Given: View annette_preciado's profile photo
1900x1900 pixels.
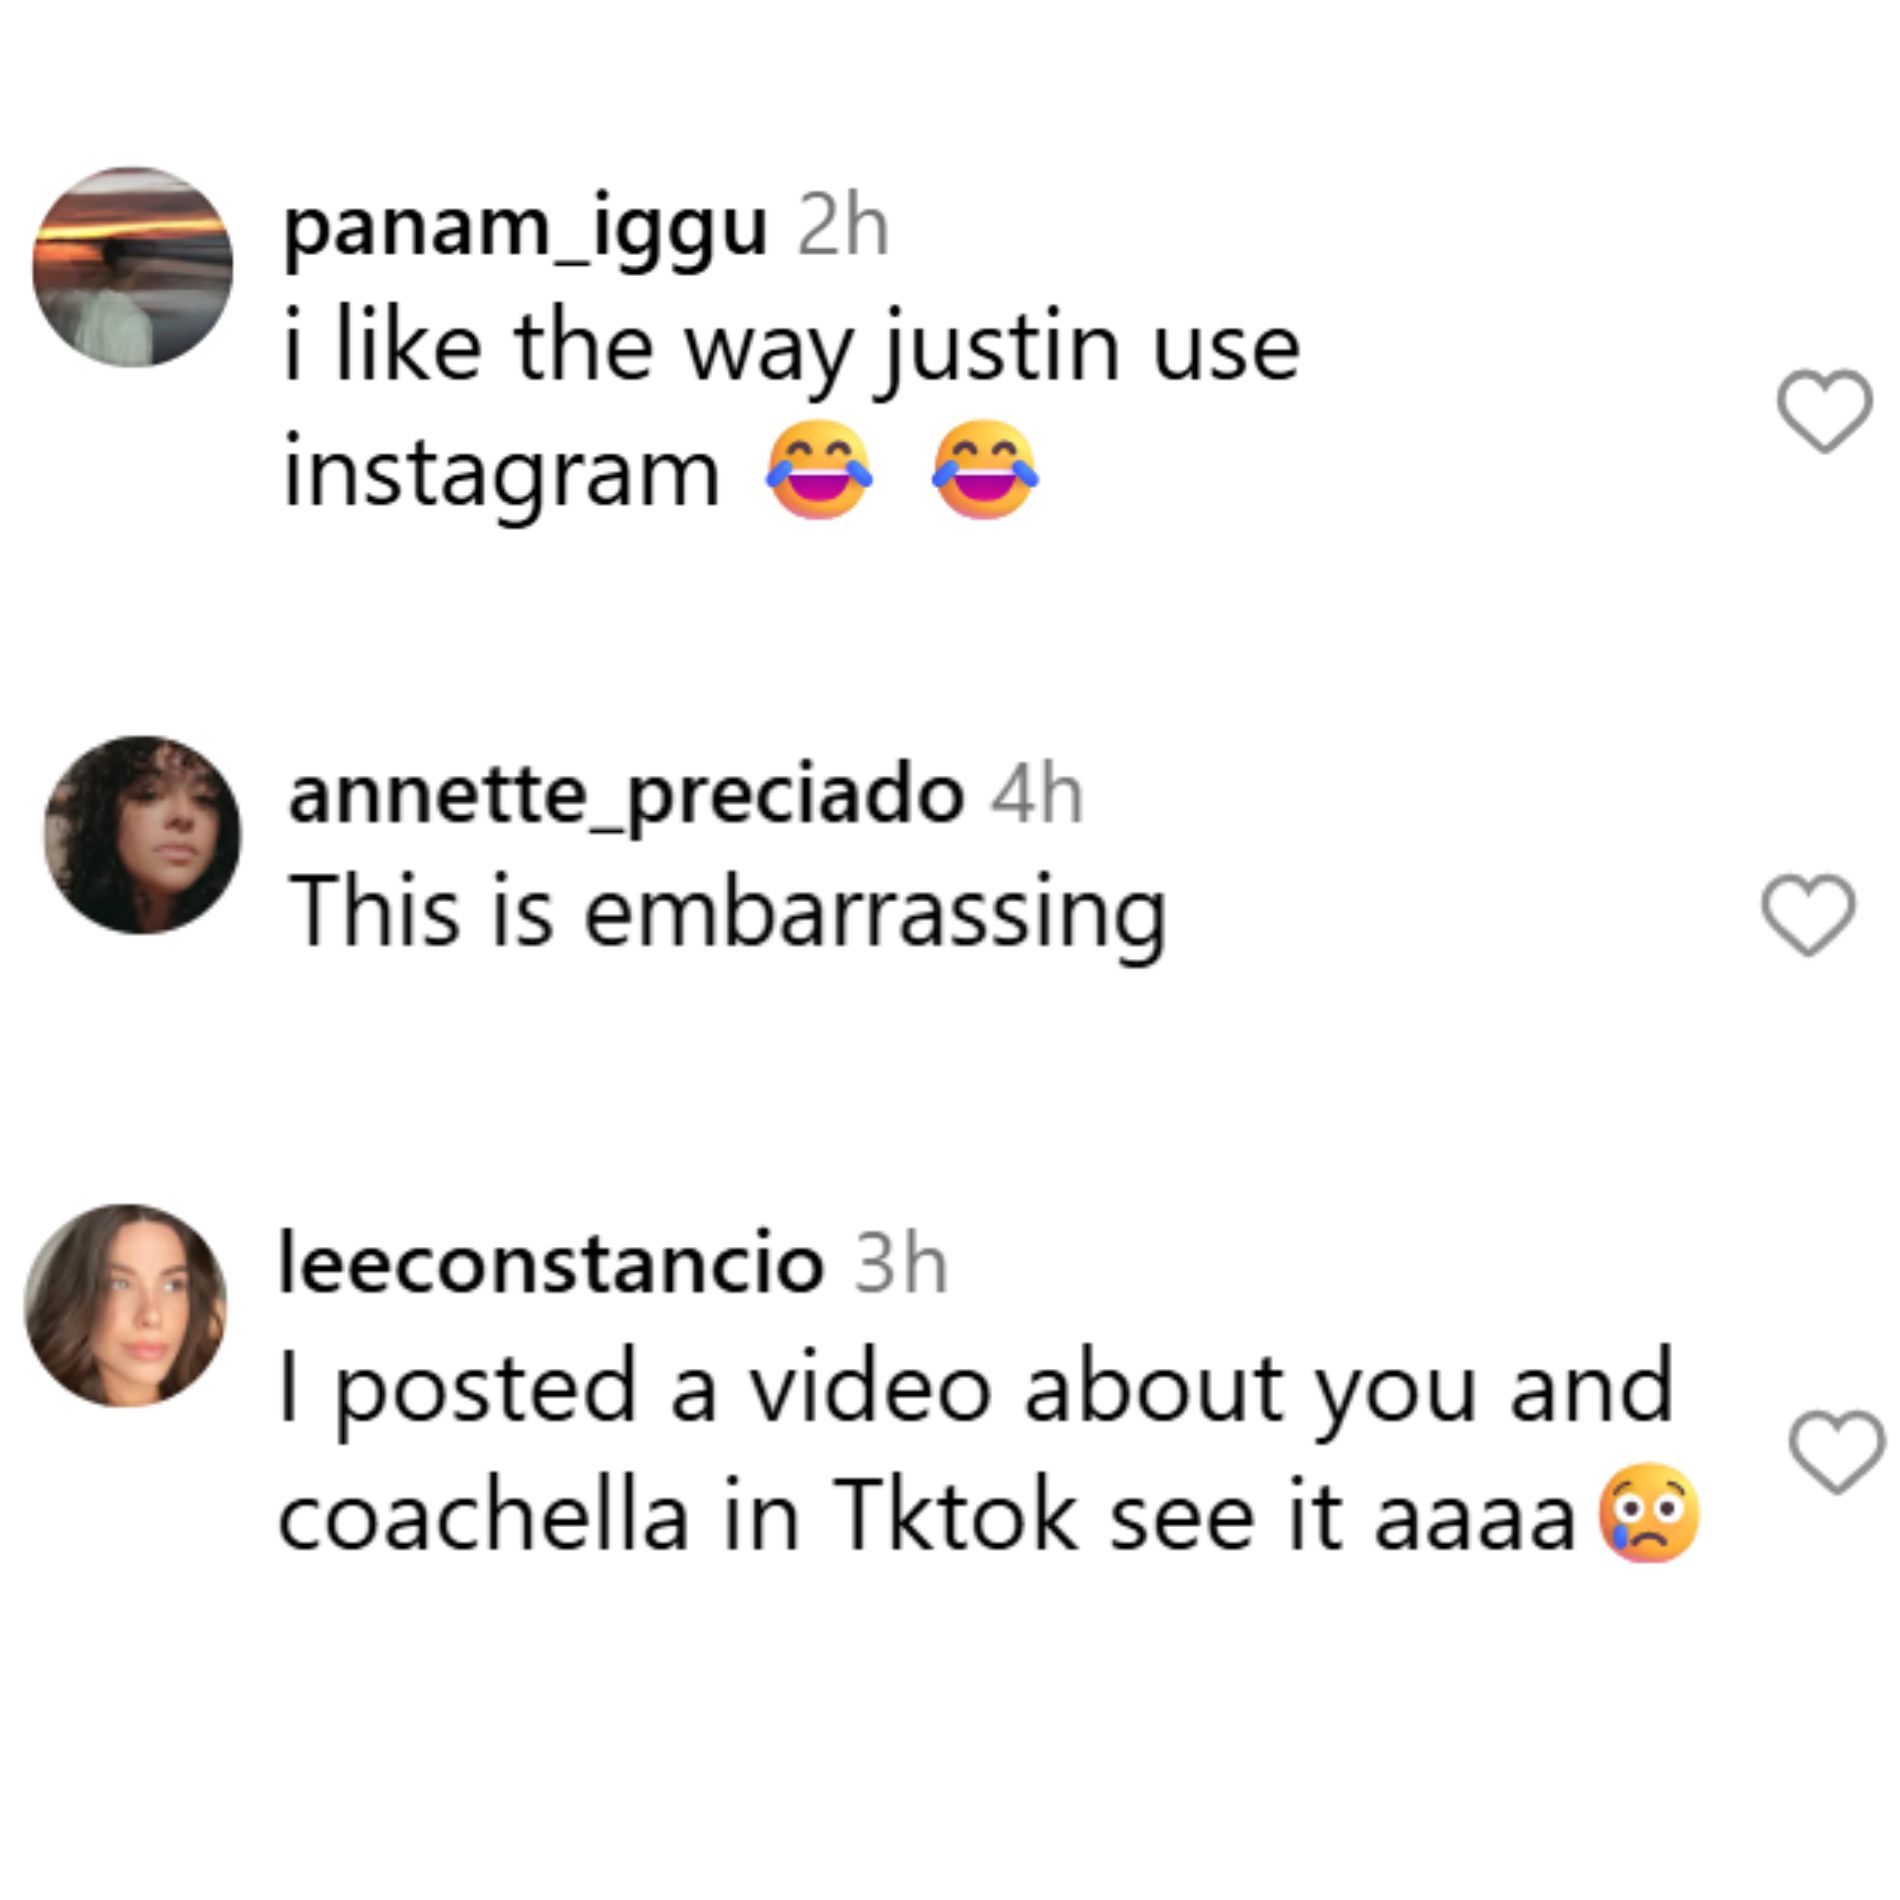Looking at the screenshot, I should 142,835.
